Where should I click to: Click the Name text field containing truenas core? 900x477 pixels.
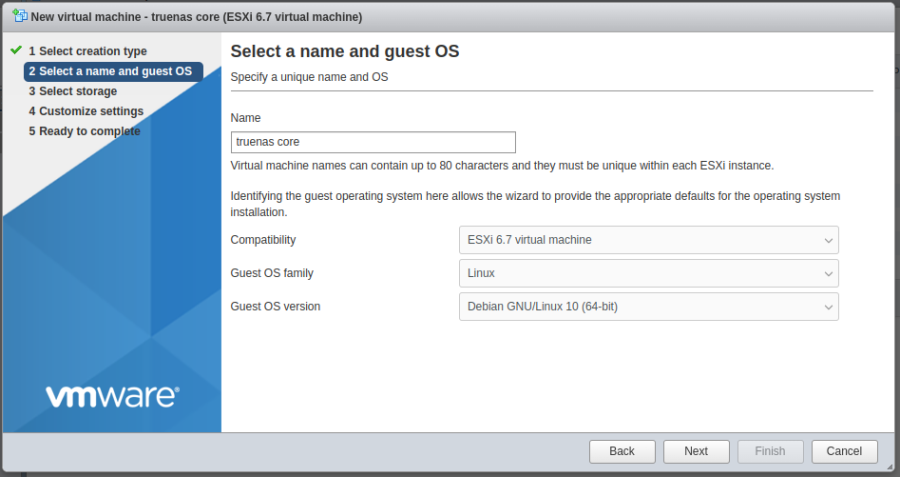(372, 142)
